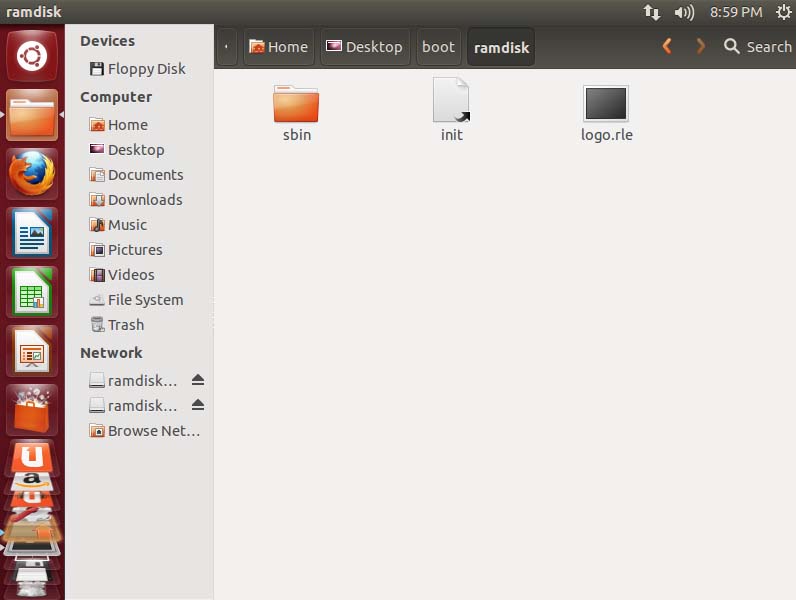The width and height of the screenshot is (796, 600).
Task: Open Pictures in sidebar
Action: pos(125,250)
